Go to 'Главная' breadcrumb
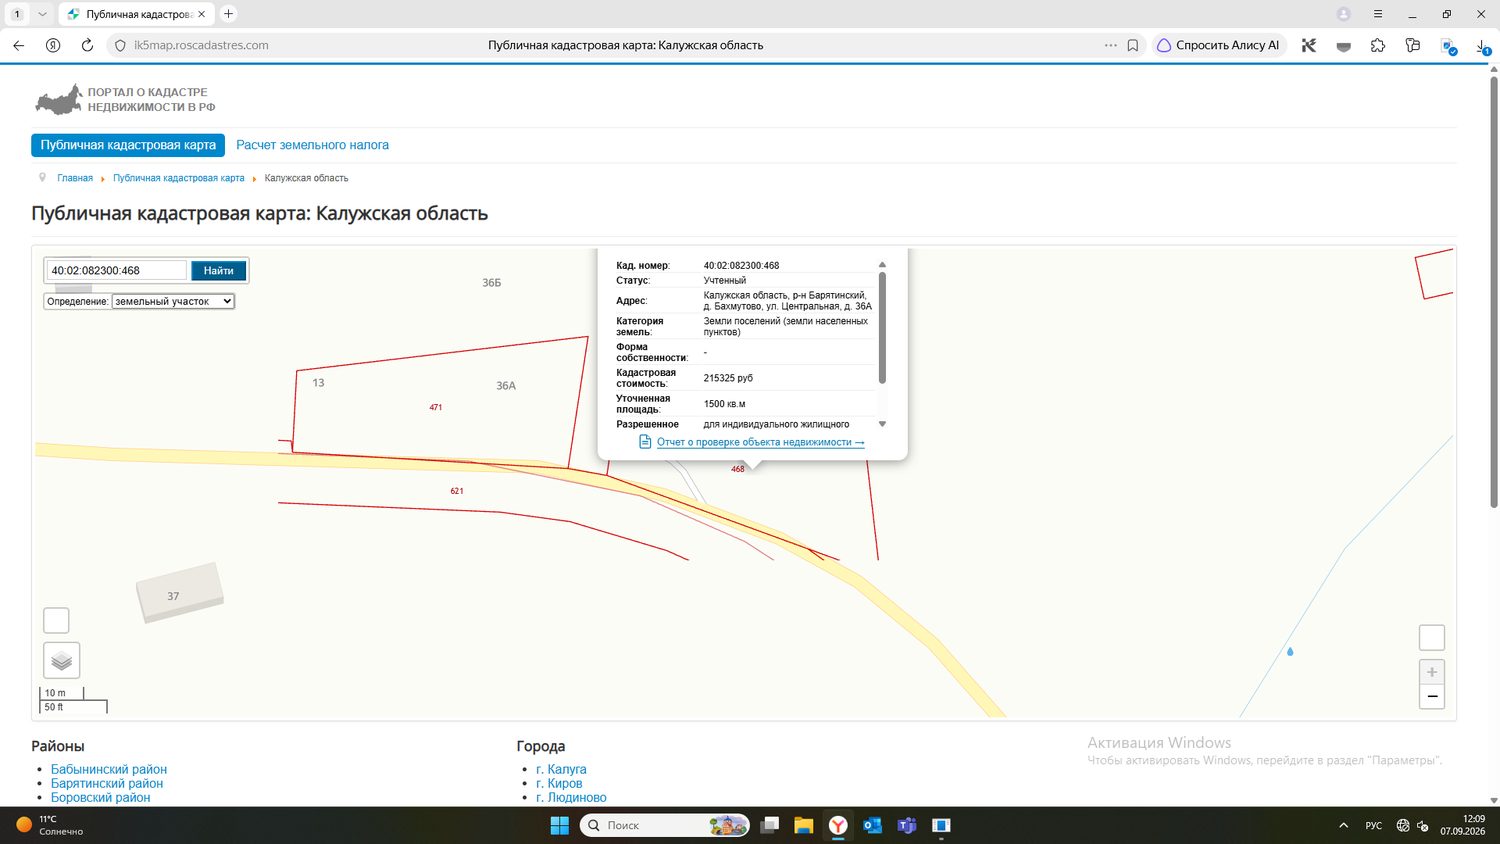 pyautogui.click(x=75, y=178)
